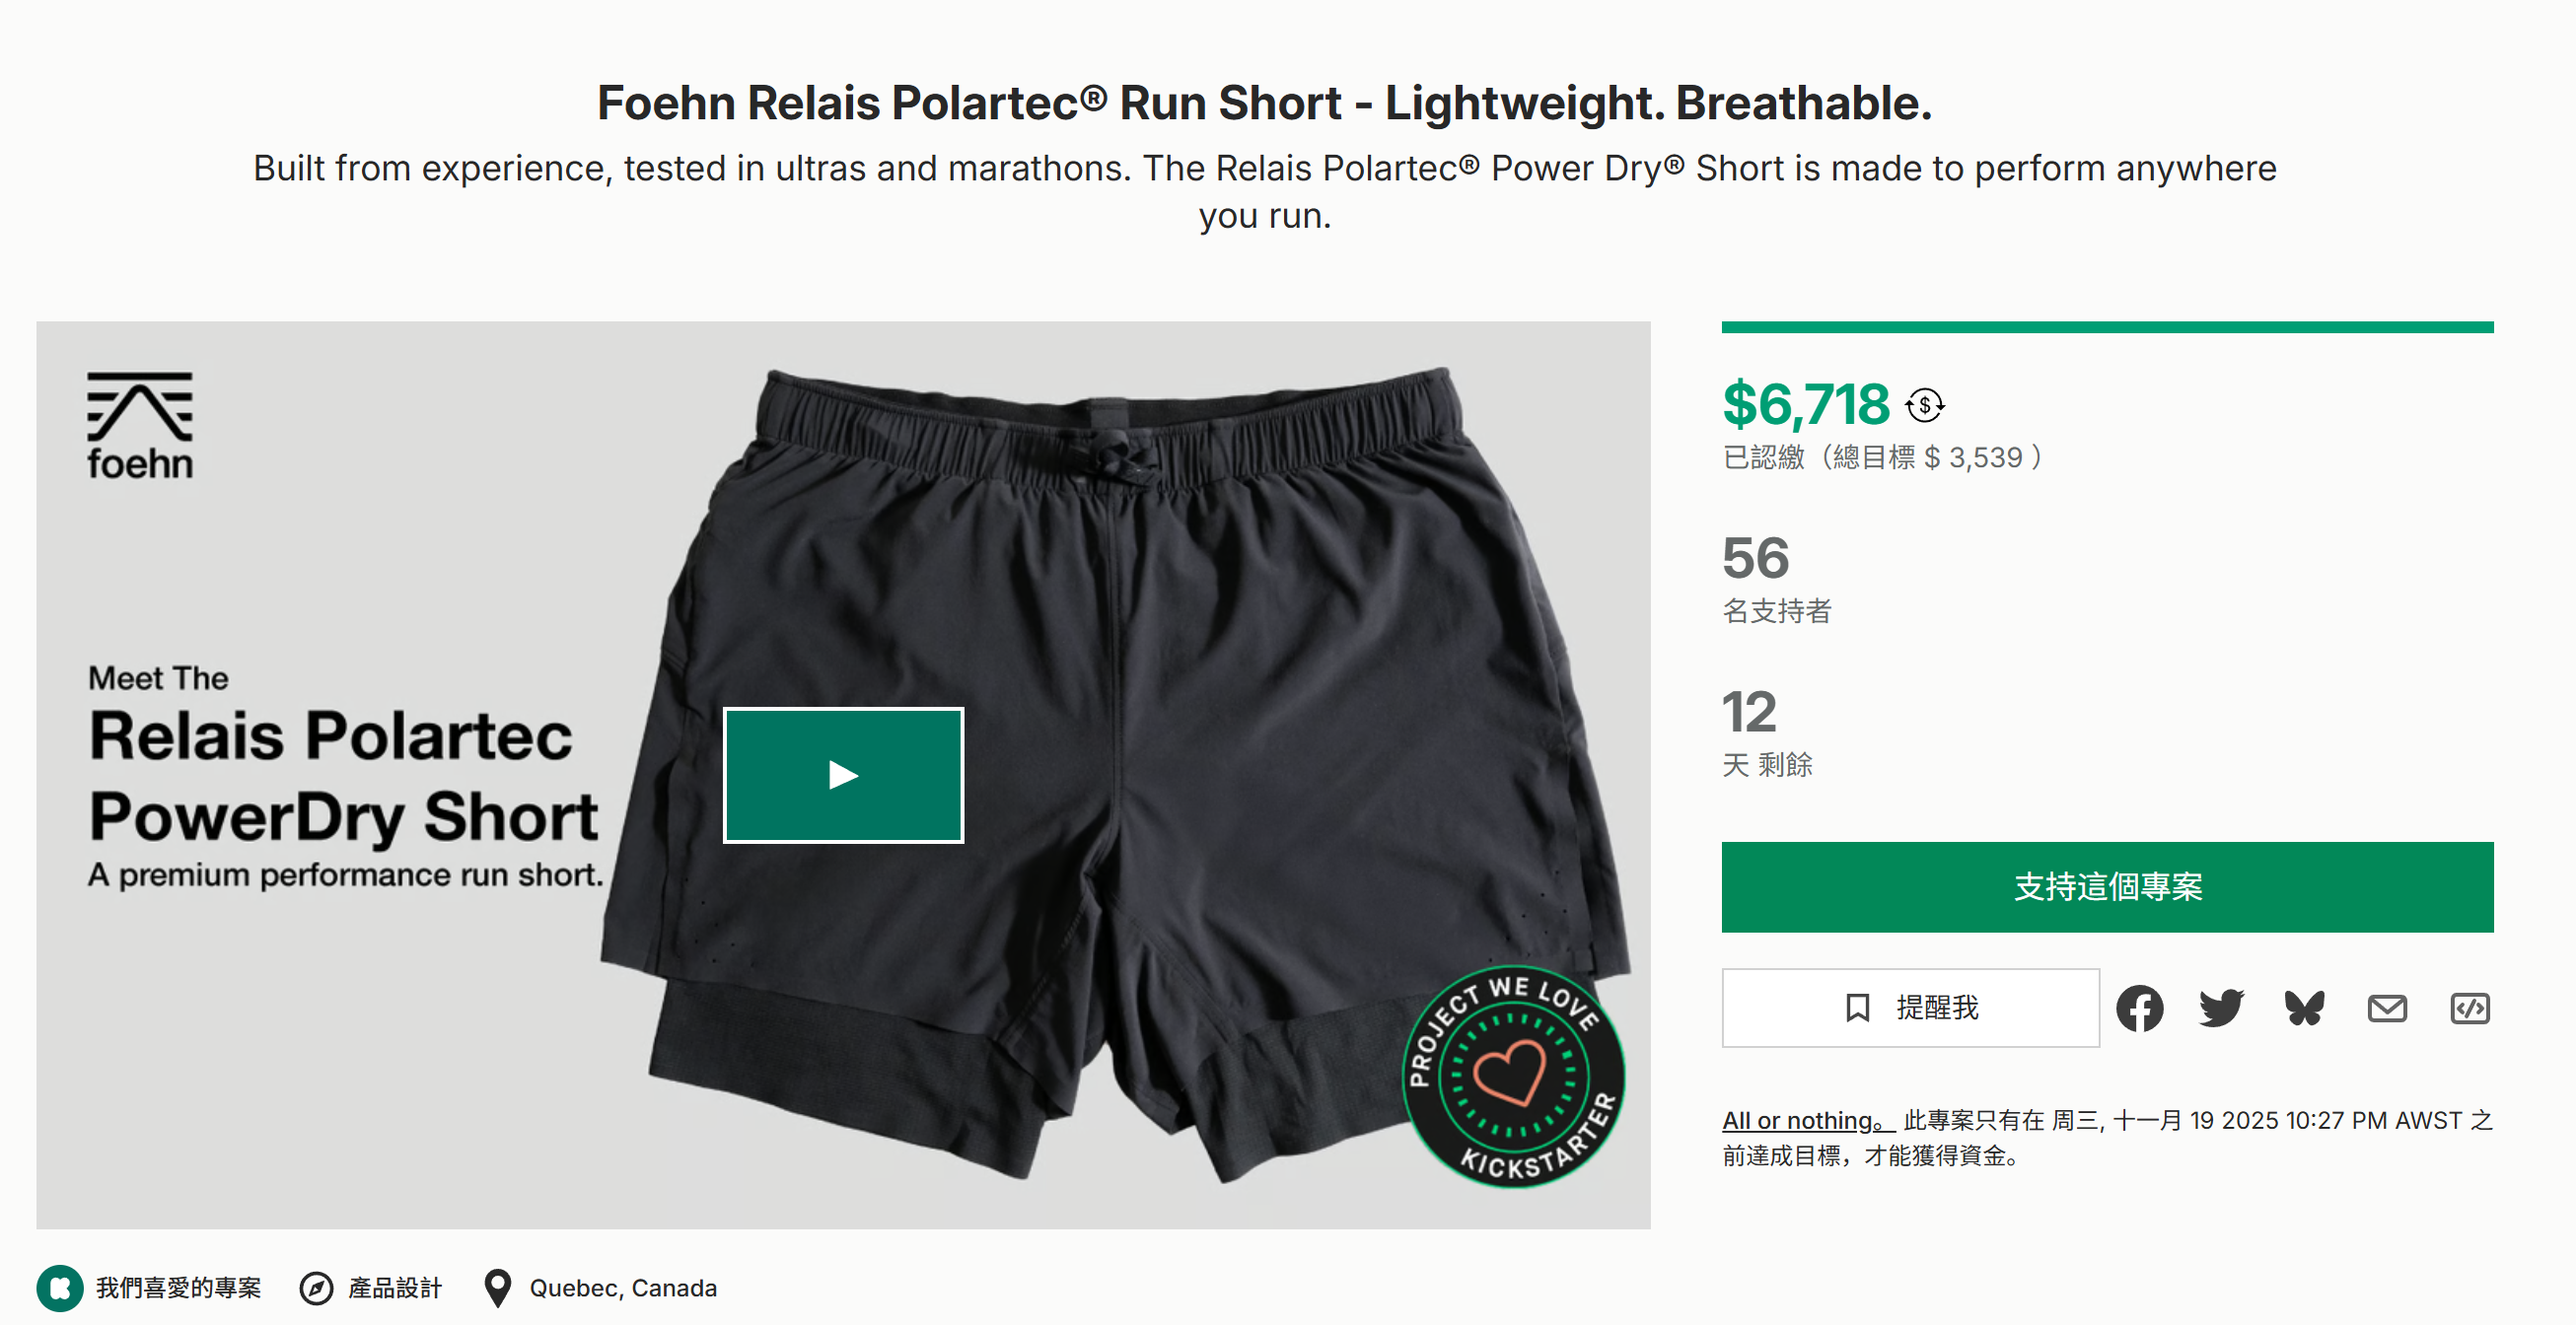This screenshot has width=2576, height=1325.
Task: Share the project via email
Action: point(2387,1008)
